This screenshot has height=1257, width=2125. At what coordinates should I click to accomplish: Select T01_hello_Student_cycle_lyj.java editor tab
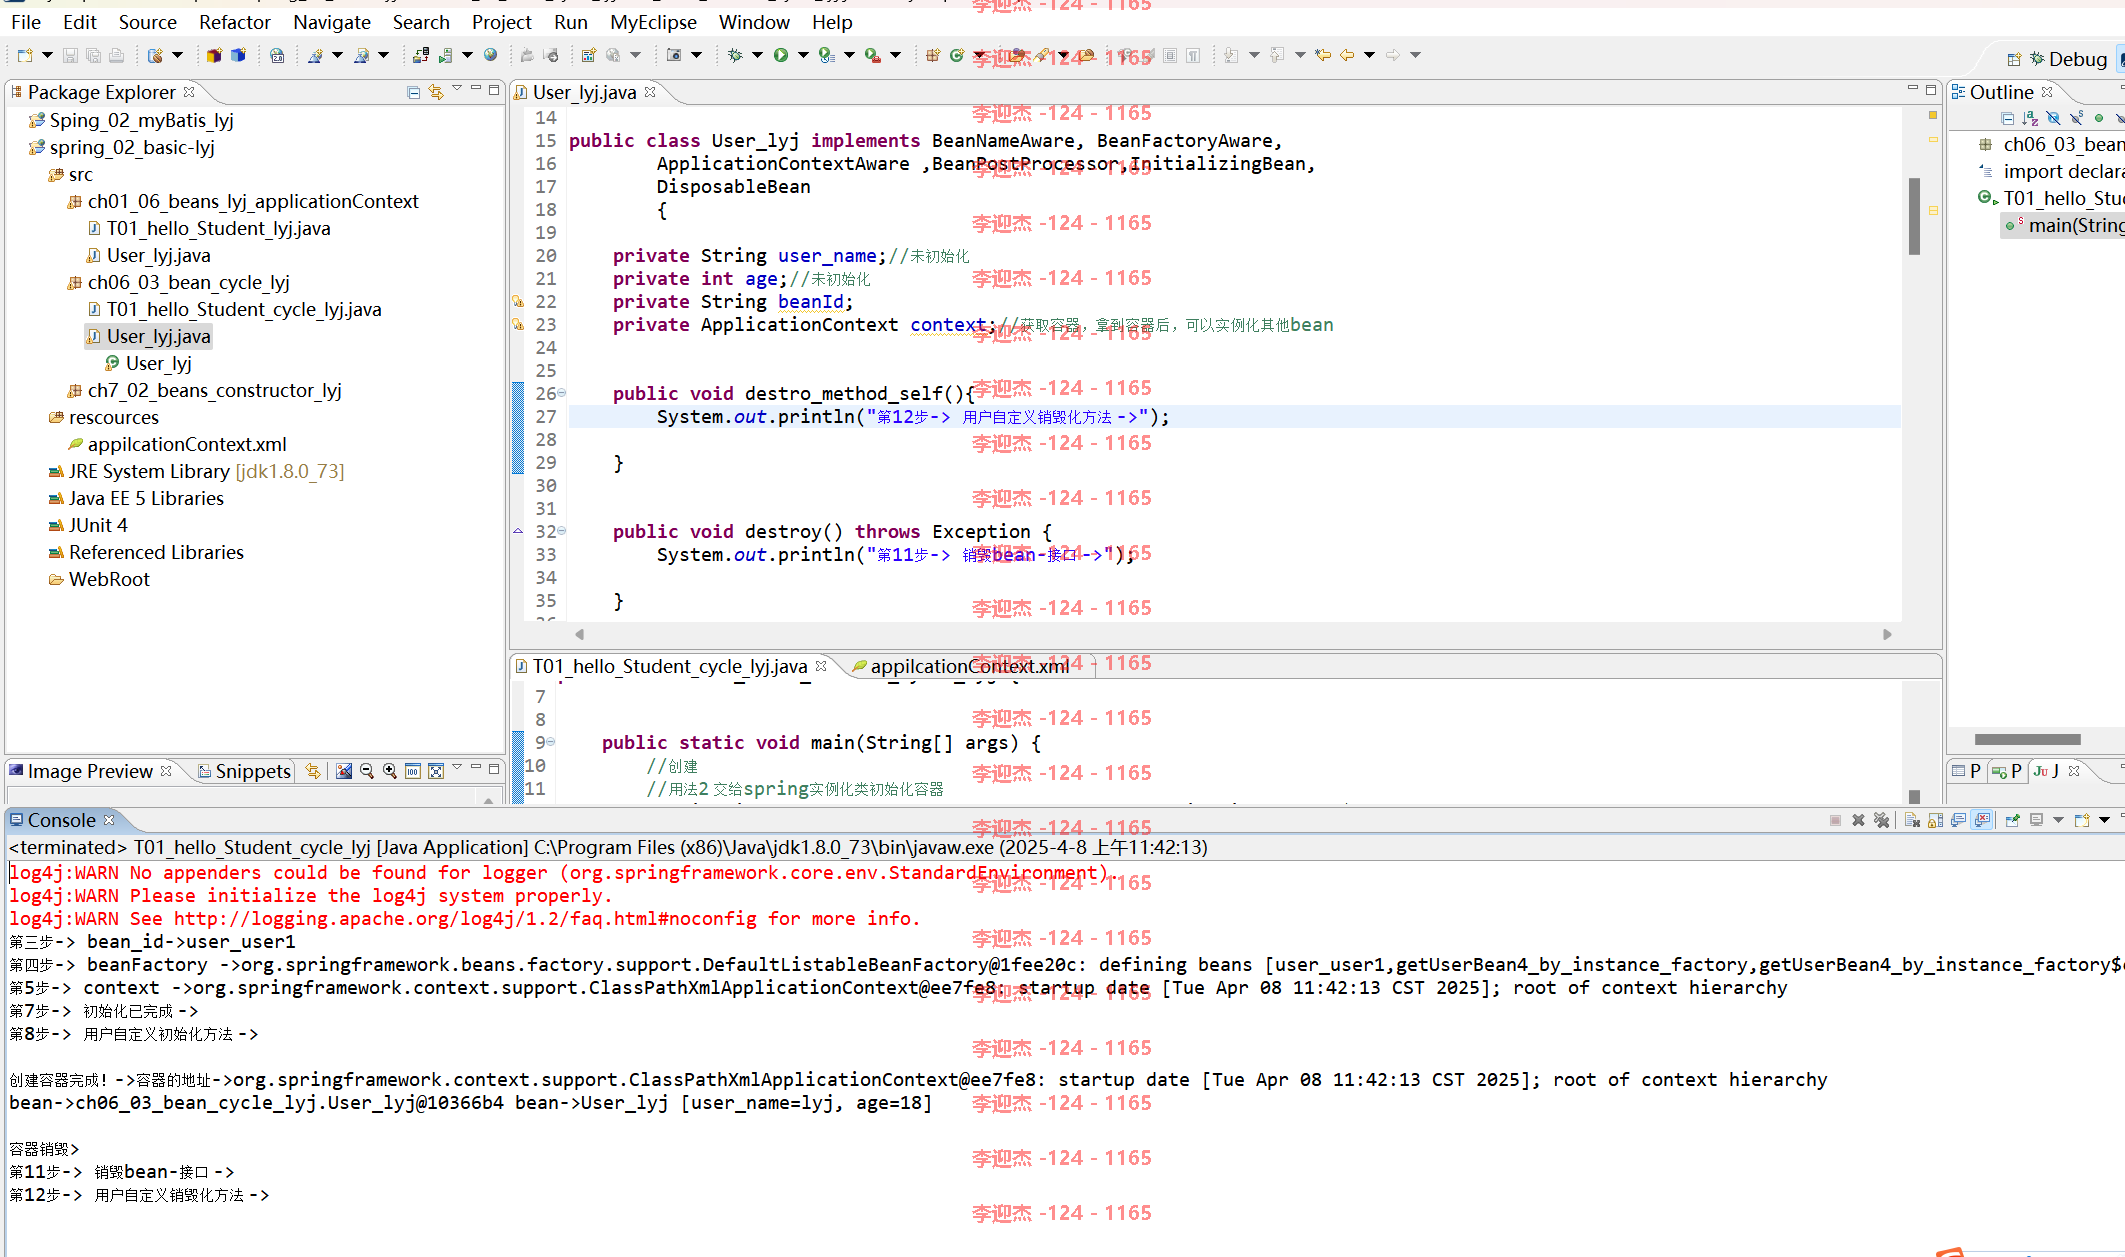point(669,666)
